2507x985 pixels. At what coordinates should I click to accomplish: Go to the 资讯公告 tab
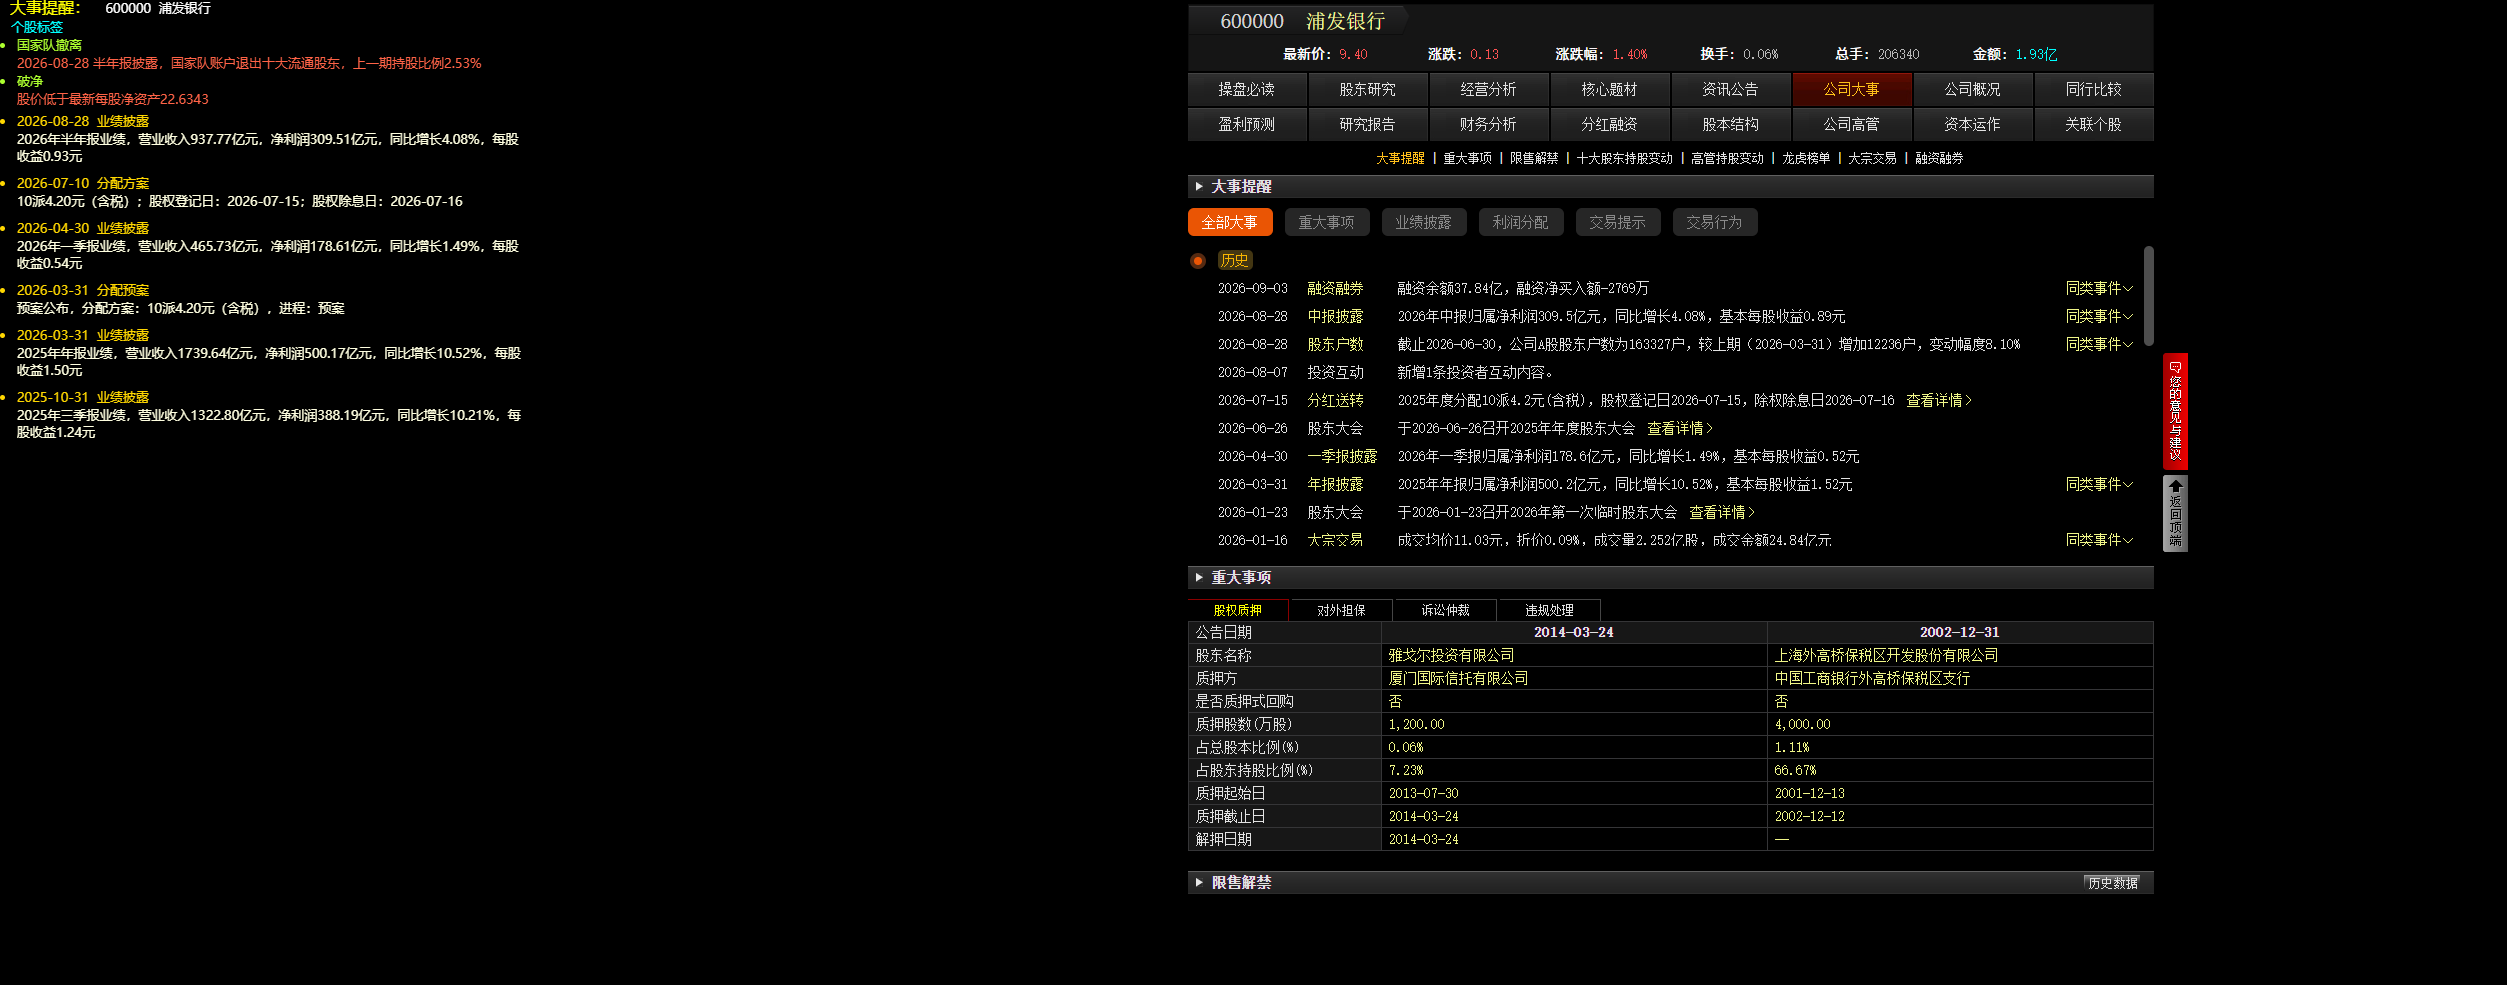(x=1731, y=89)
